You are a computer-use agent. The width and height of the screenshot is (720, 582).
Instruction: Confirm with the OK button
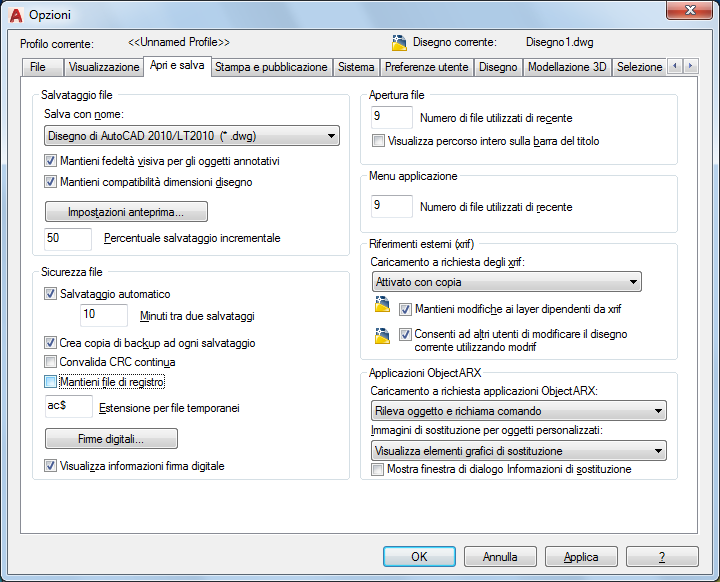coord(419,557)
